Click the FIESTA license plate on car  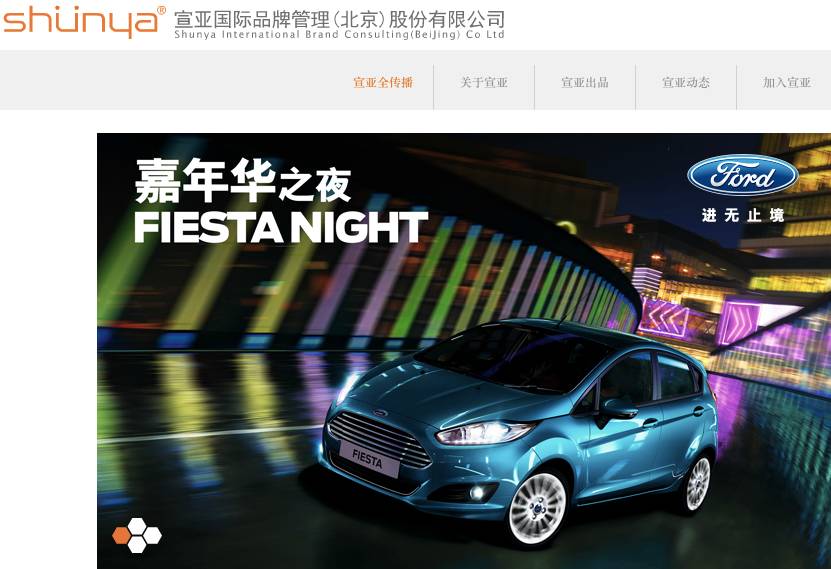369,459
